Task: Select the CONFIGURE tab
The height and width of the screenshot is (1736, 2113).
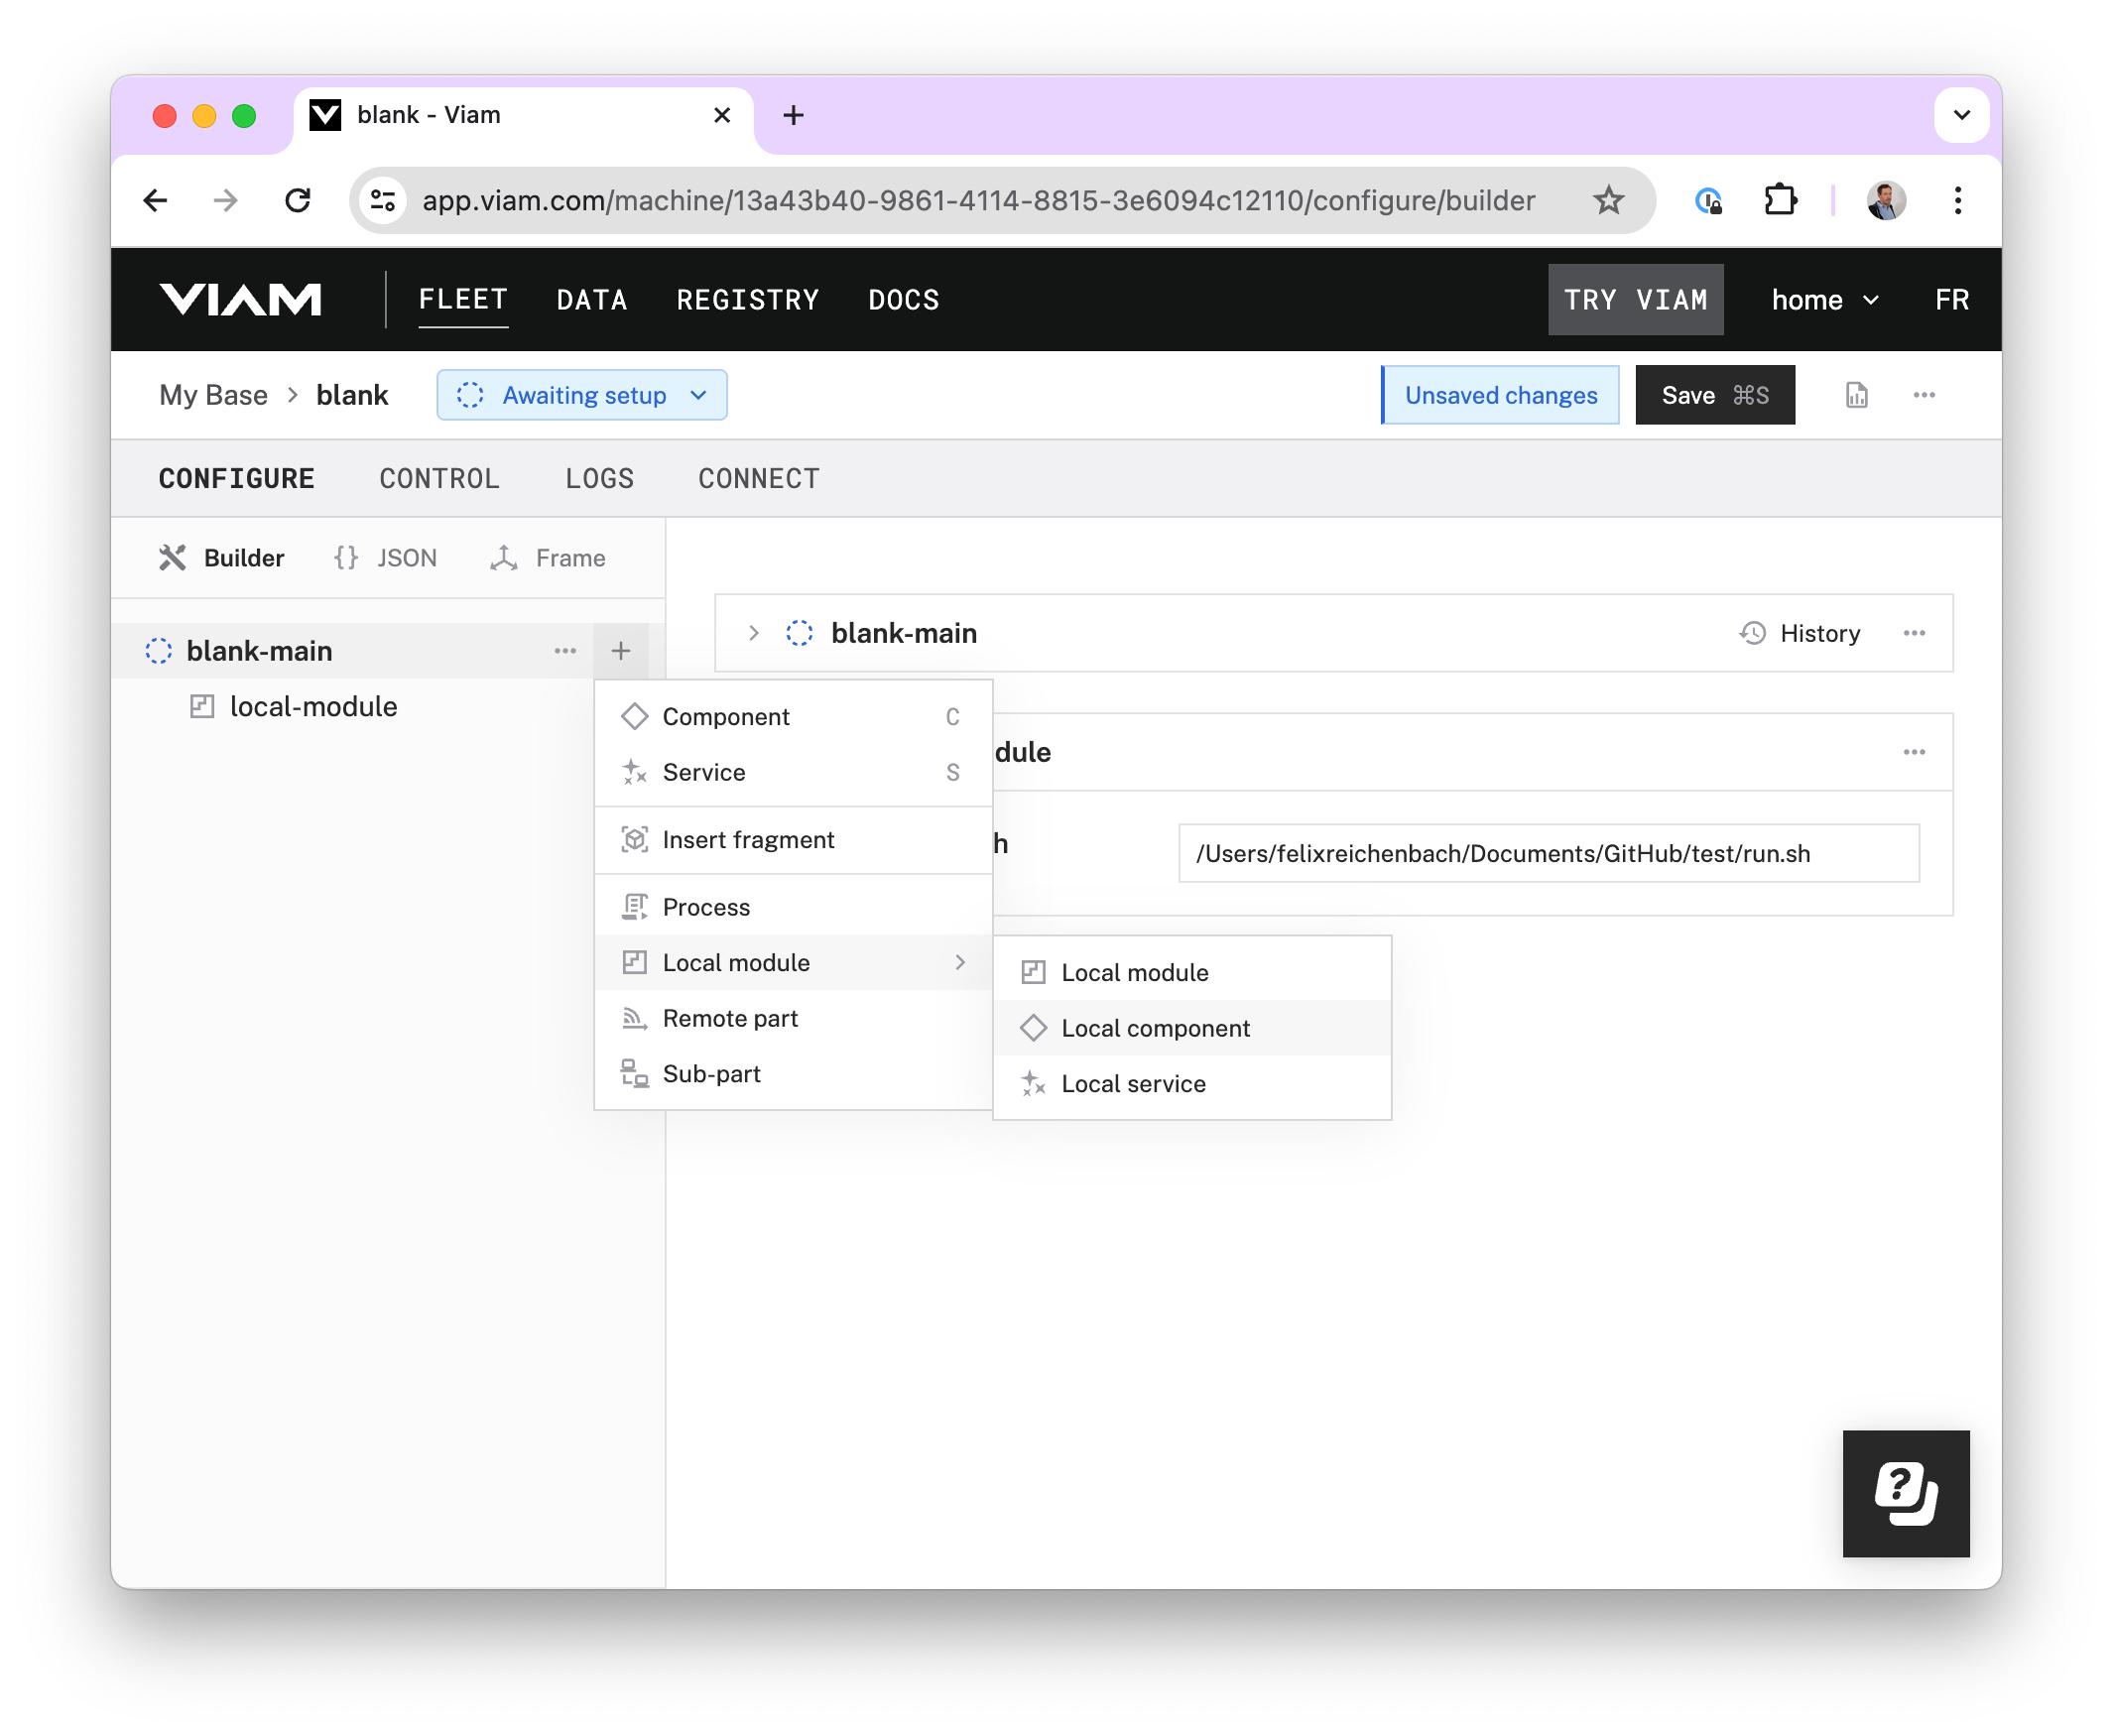Action: 236,478
